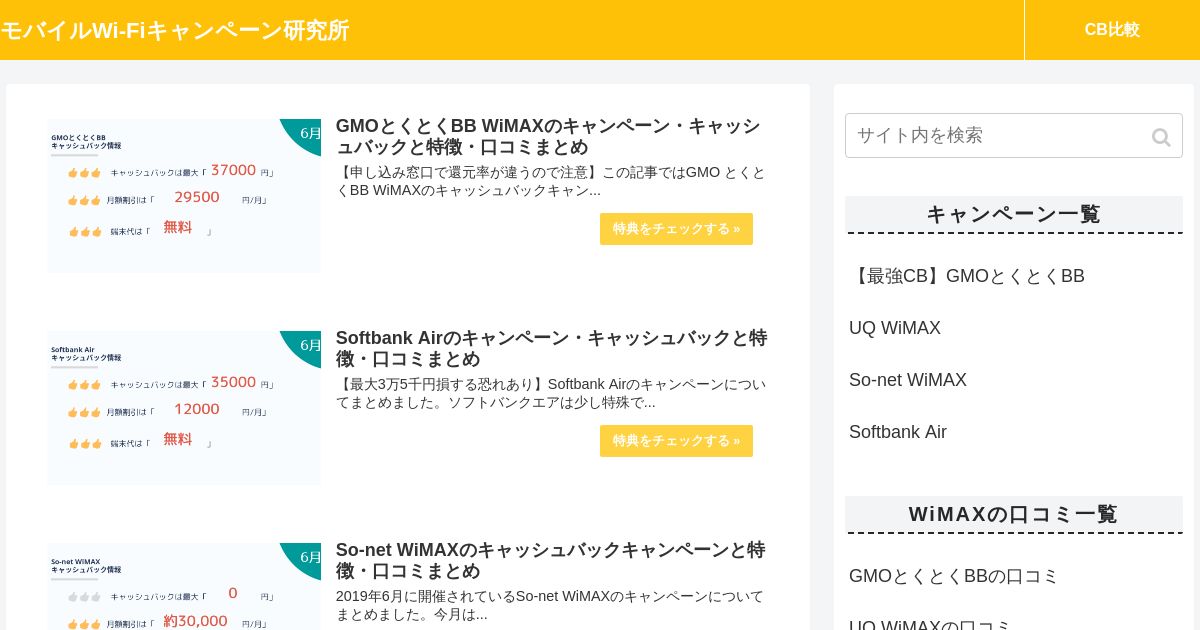The image size is (1200, 630).
Task: Select 【最強CB】GMOとくとくBB in campaign list
Action: pyautogui.click(x=967, y=276)
